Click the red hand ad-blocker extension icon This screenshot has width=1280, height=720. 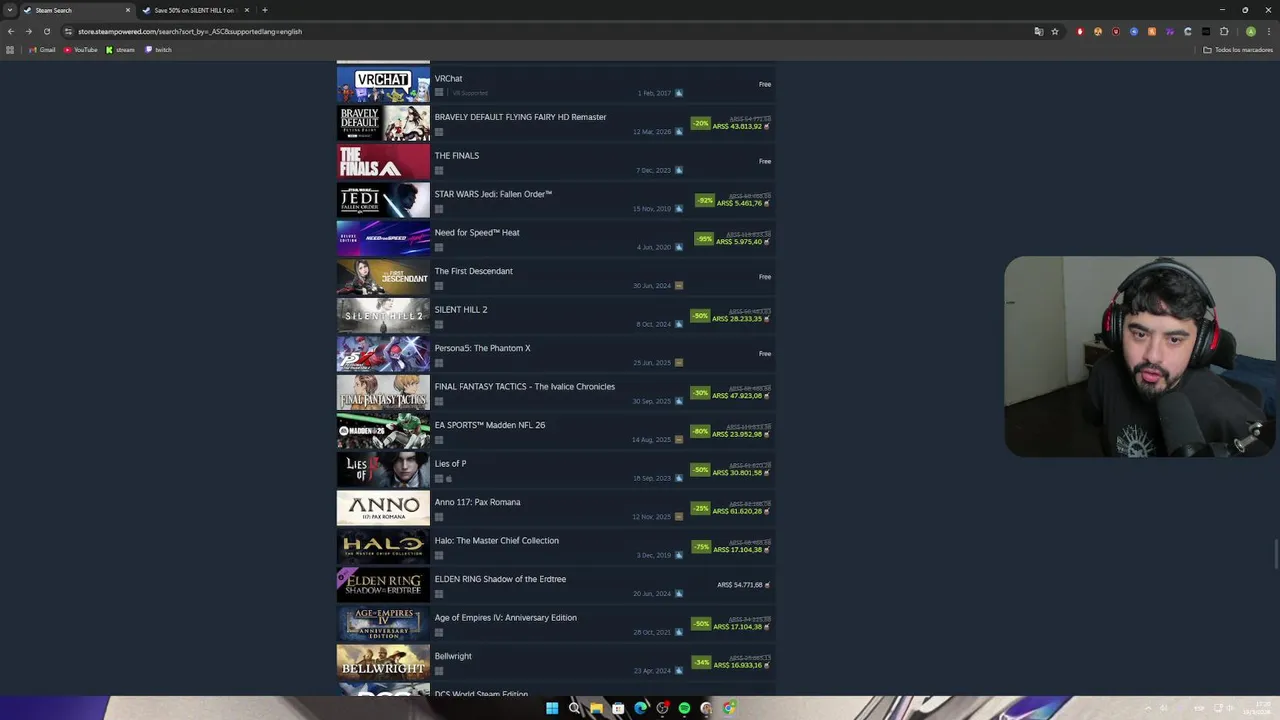pyautogui.click(x=1080, y=31)
